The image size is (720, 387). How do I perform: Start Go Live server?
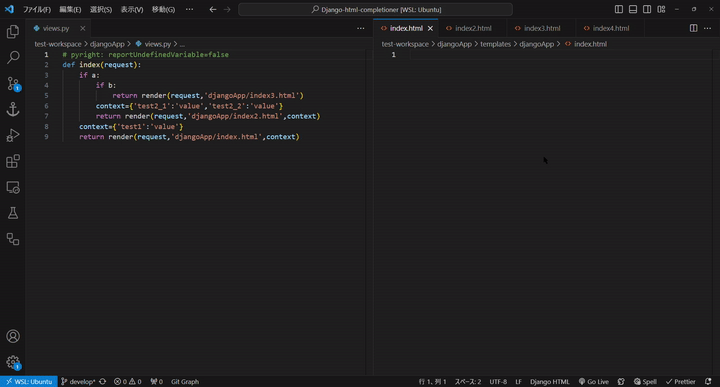point(593,381)
